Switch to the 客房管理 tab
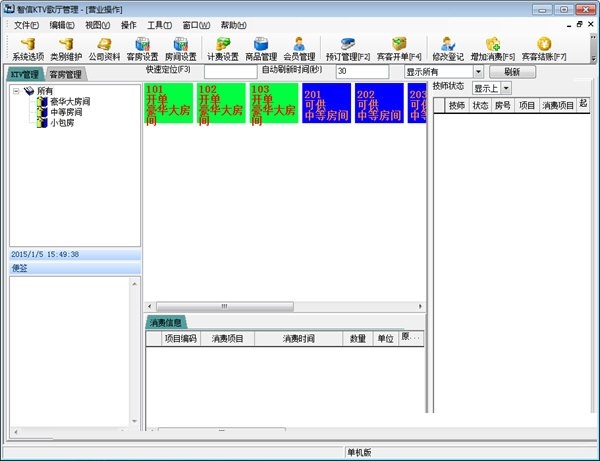Image resolution: width=600 pixels, height=461 pixels. (65, 74)
